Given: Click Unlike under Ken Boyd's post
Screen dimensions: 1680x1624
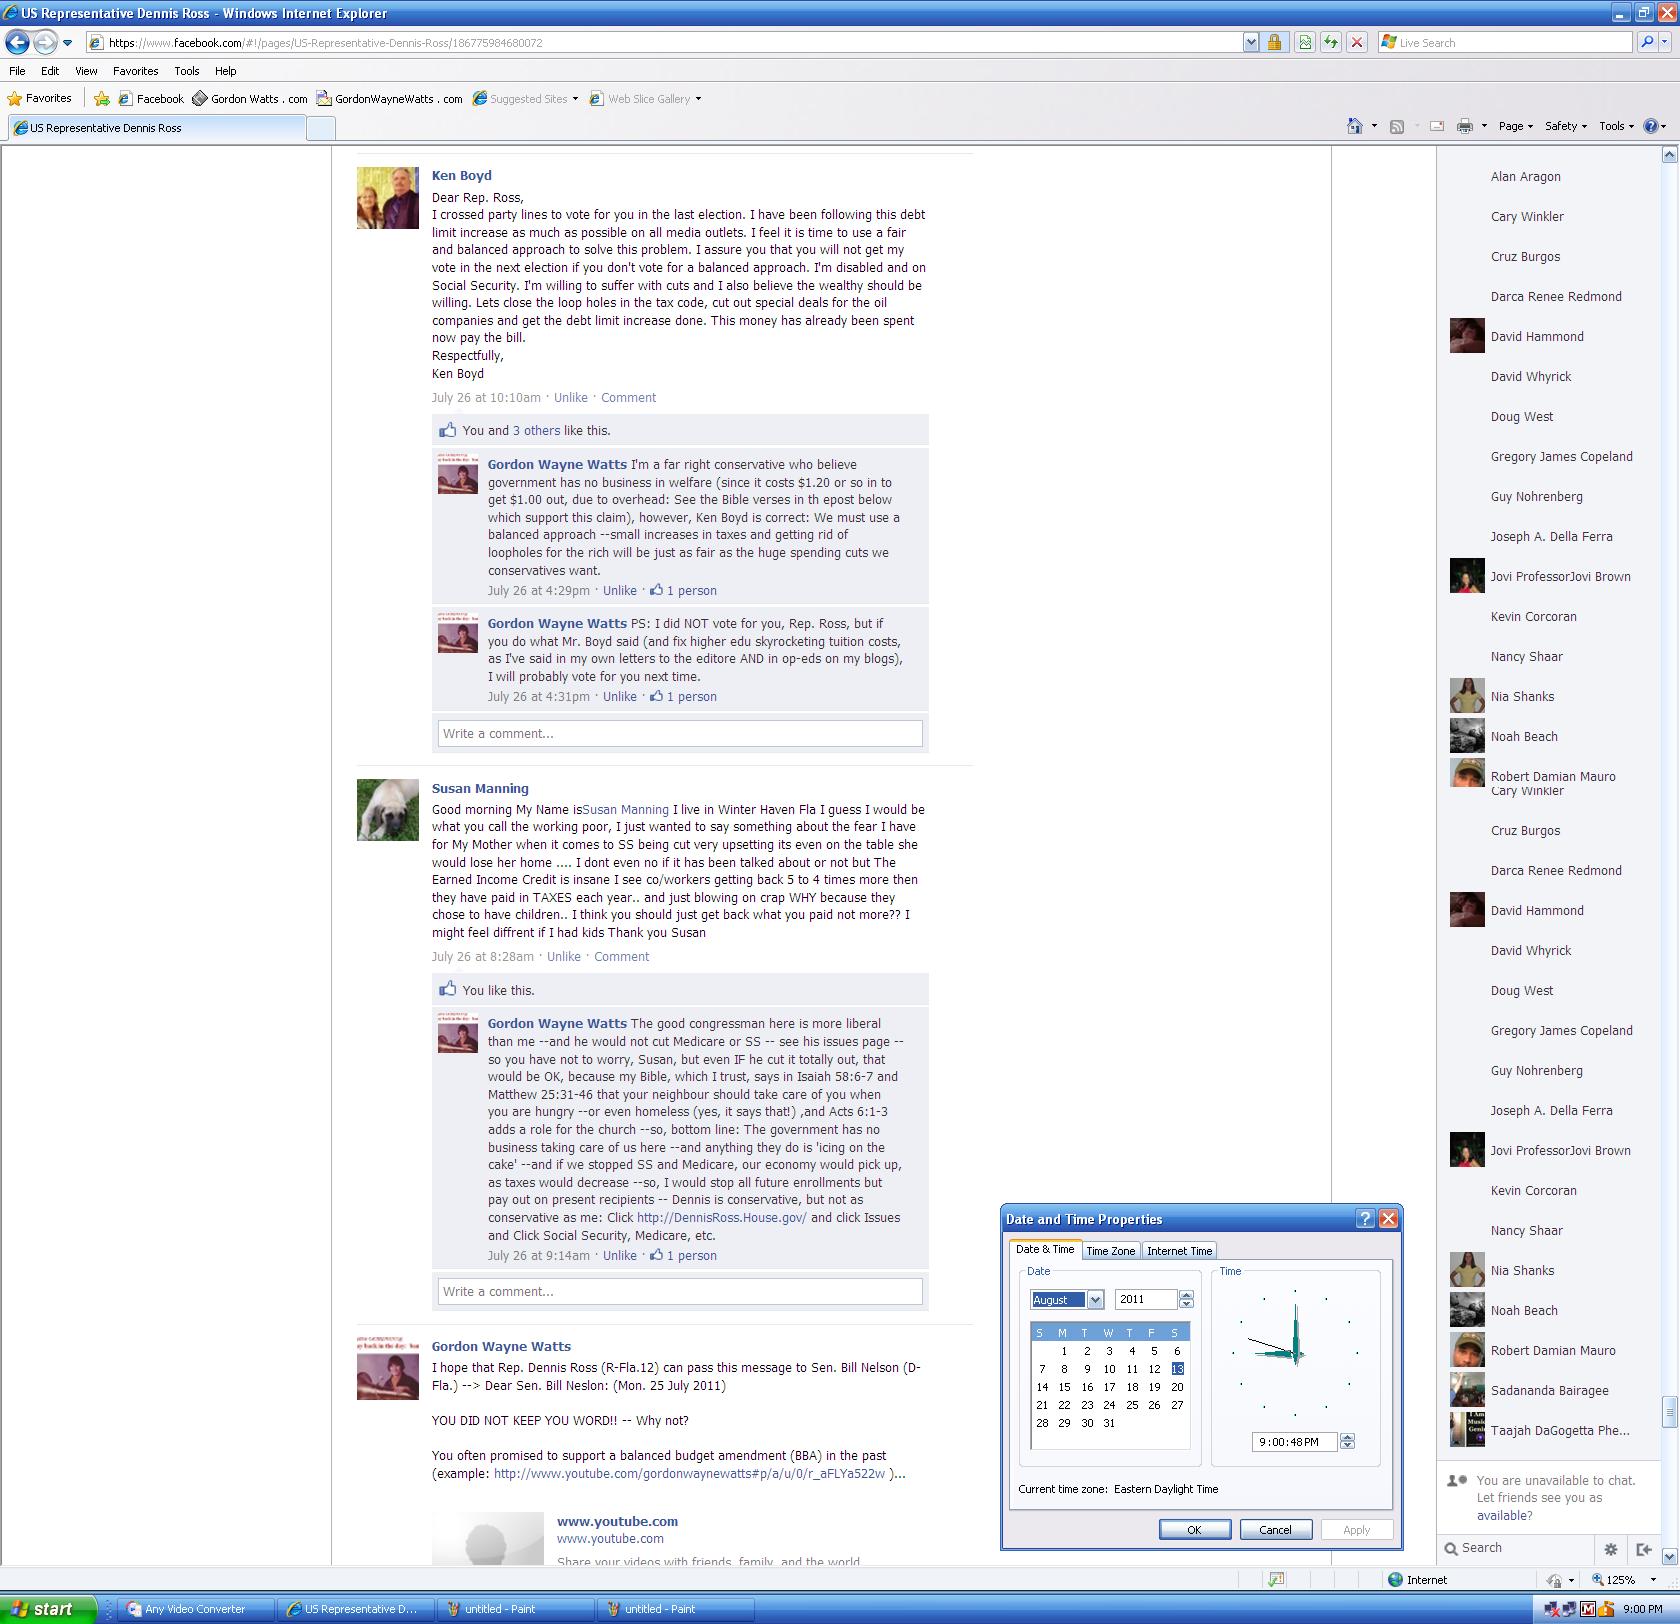Looking at the screenshot, I should pyautogui.click(x=570, y=398).
